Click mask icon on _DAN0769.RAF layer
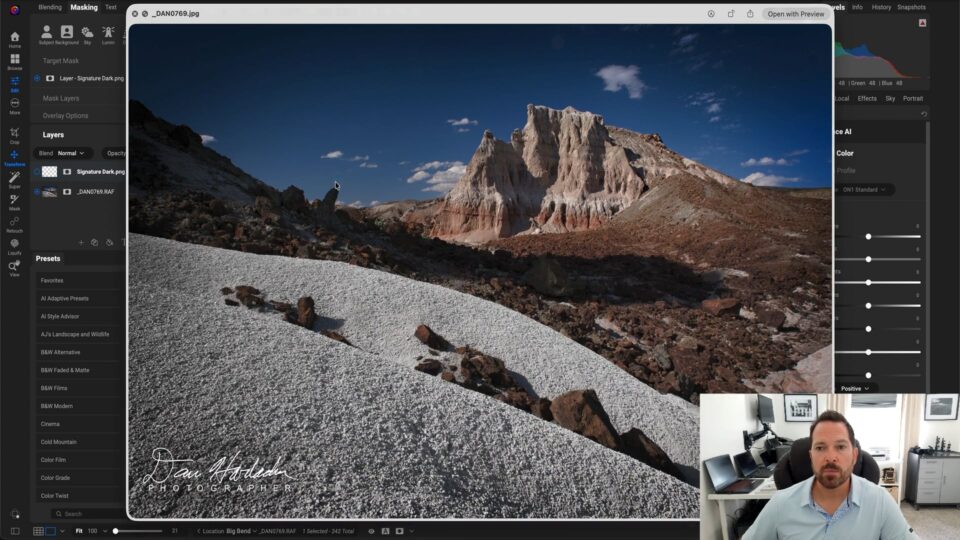This screenshot has width=960, height=540. 67,192
